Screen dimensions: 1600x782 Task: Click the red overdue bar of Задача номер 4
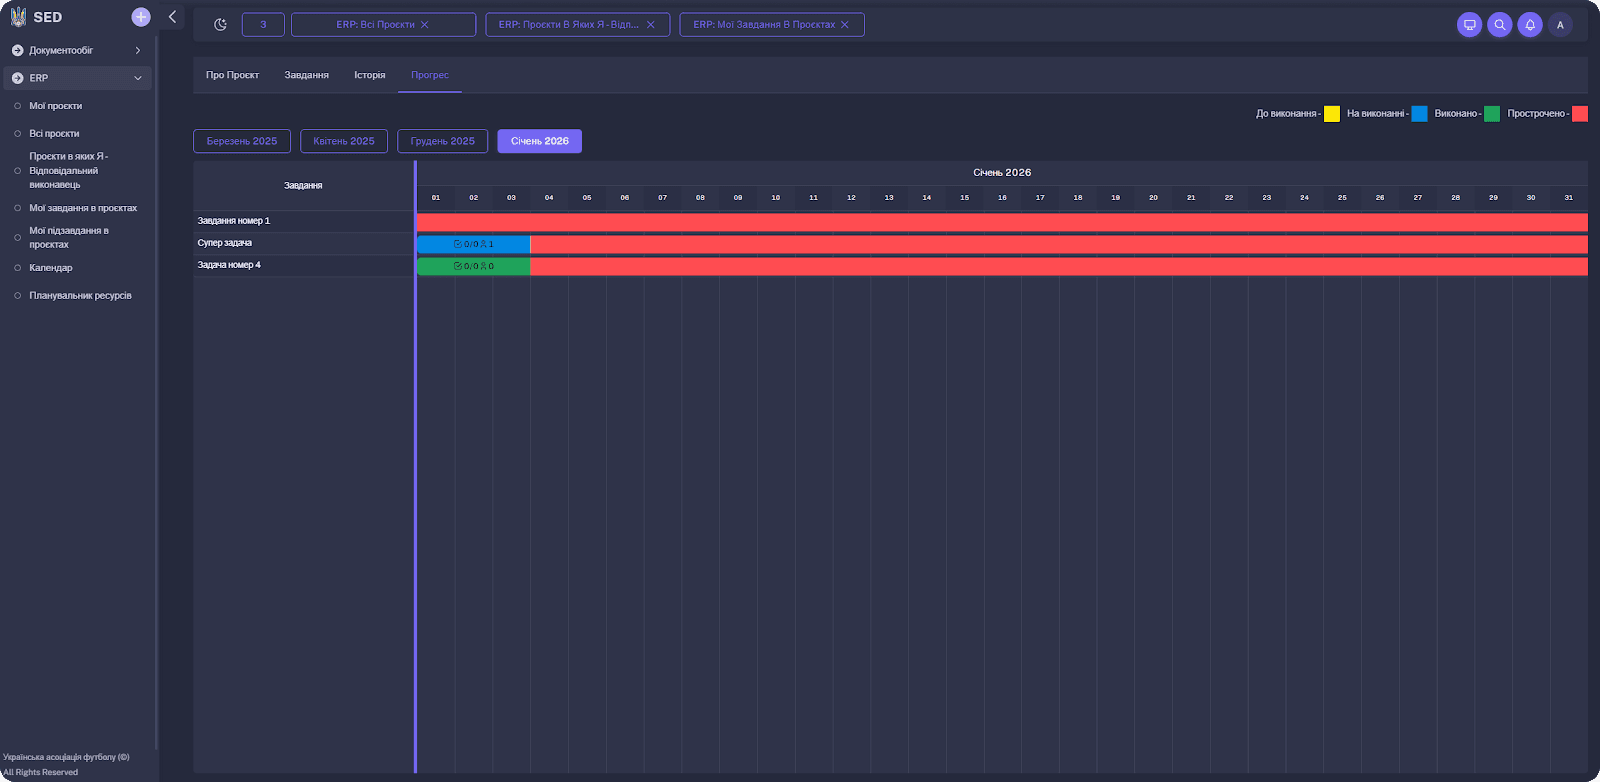click(1059, 266)
